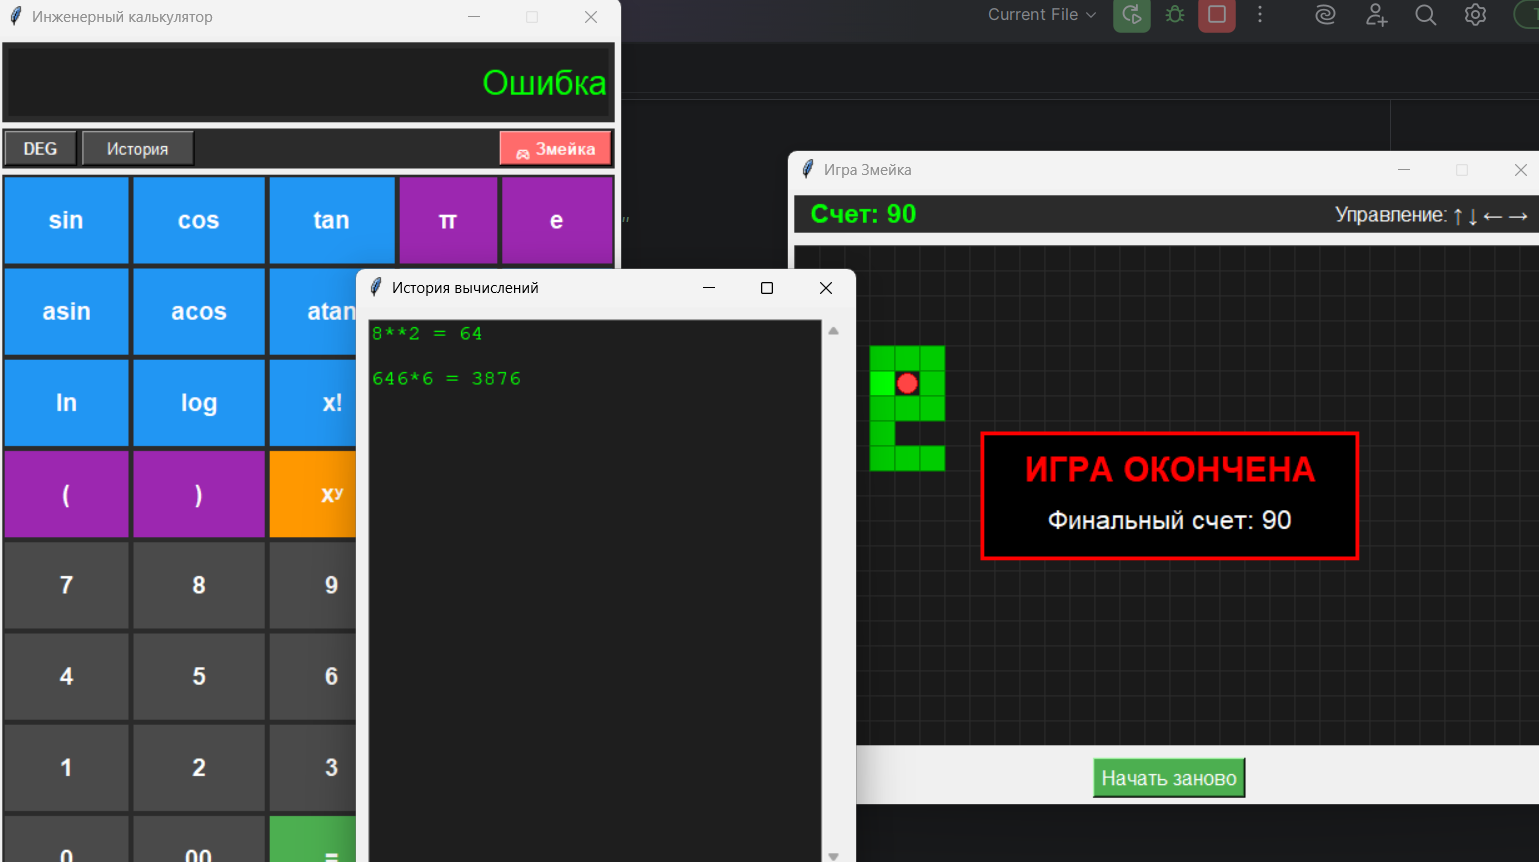Open search everywhere magnifier icon

point(1426,15)
